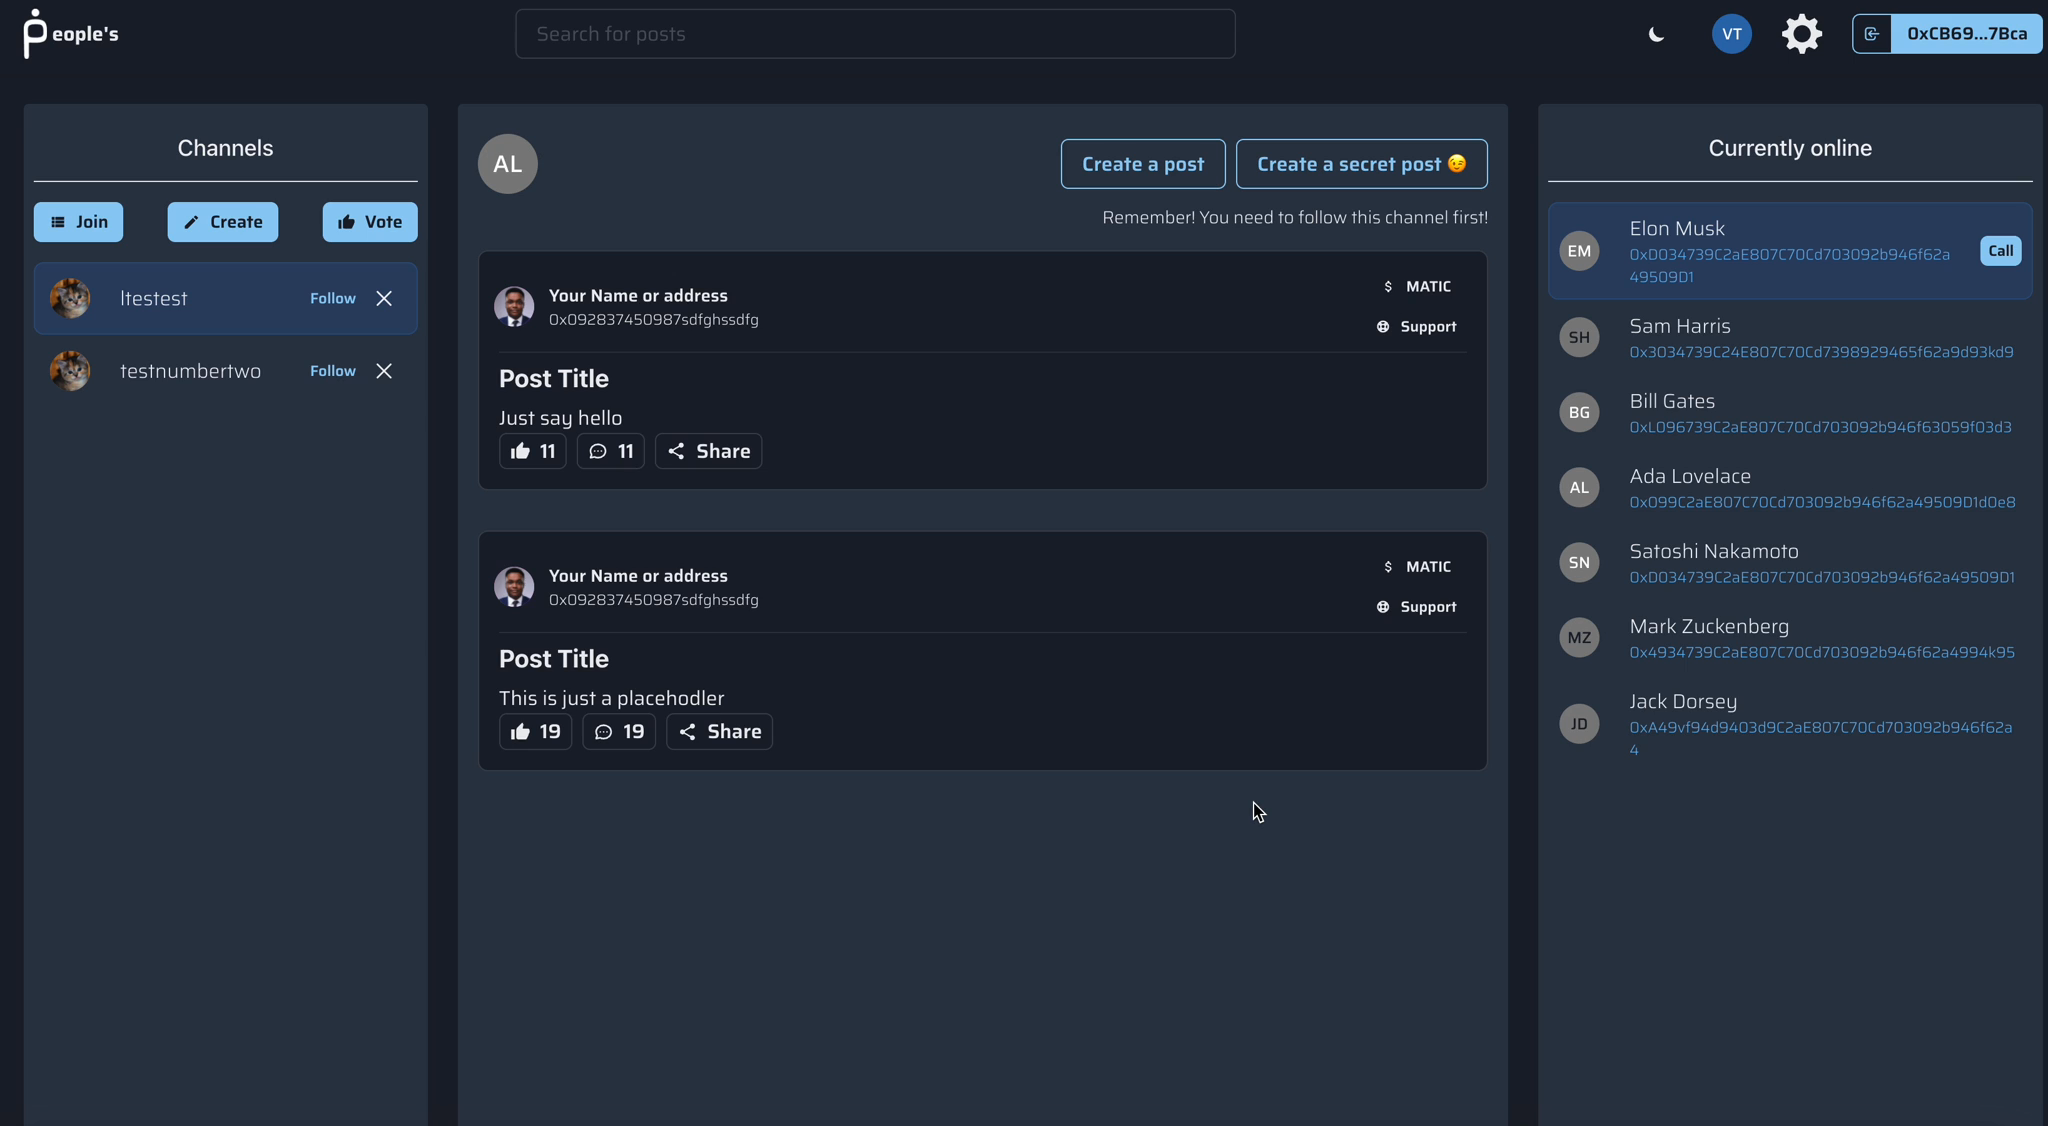
Task: Select the name Bill Gates
Action: pos(1672,401)
